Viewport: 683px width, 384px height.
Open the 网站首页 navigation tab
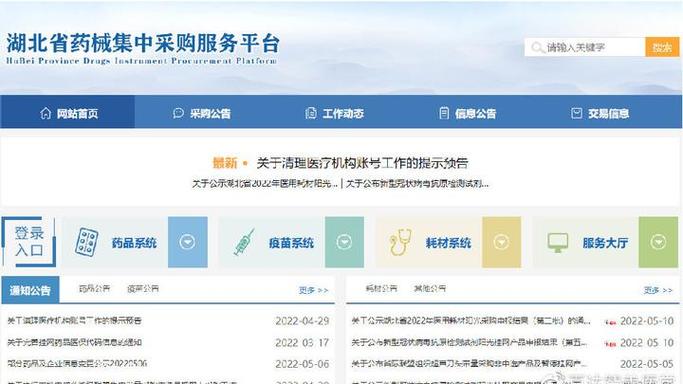[x=68, y=112]
